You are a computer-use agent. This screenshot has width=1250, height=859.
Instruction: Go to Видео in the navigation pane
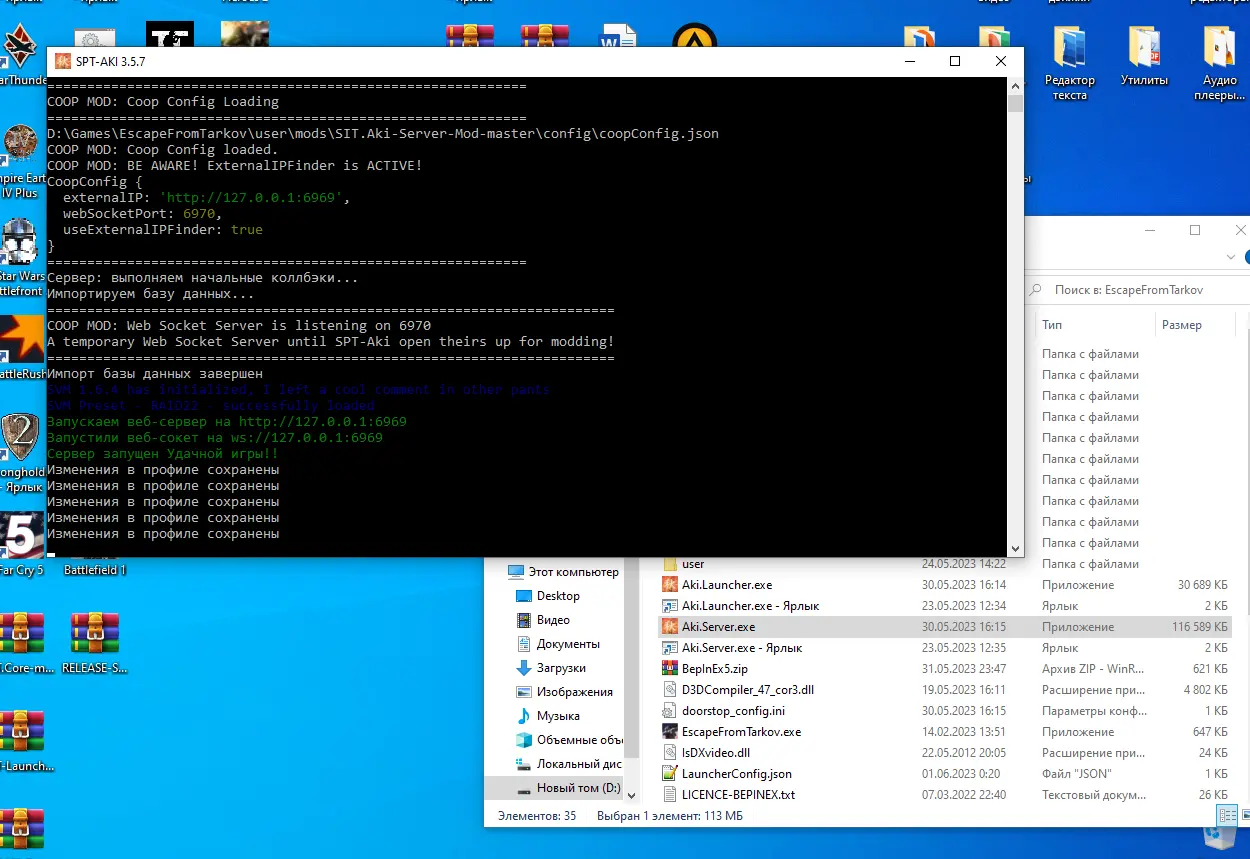point(543,620)
